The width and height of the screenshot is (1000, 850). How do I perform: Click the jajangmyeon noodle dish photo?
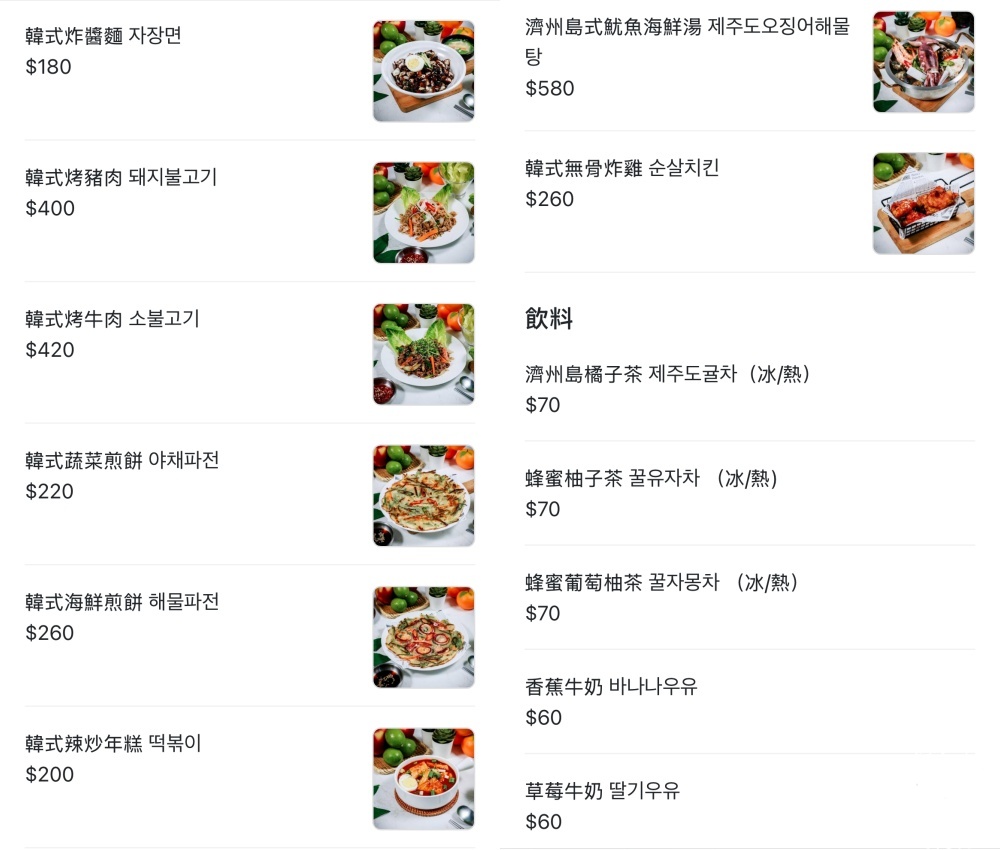423,71
